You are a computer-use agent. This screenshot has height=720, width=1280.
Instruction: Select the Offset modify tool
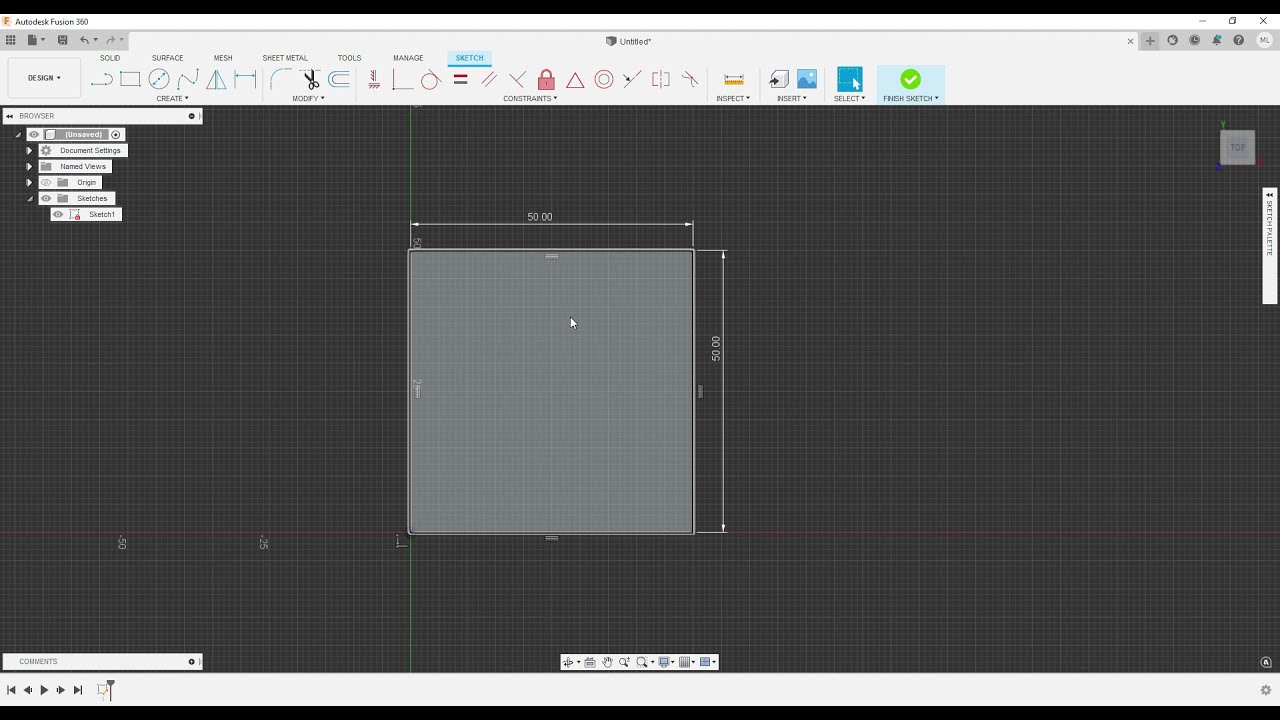339,80
